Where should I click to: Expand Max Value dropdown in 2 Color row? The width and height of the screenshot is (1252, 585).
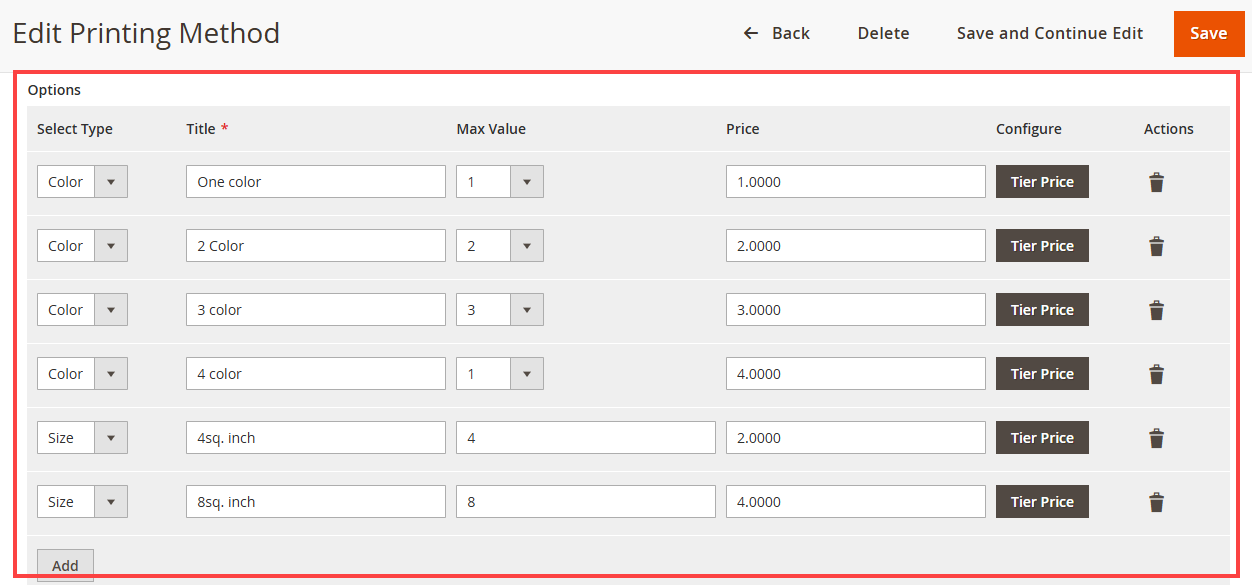click(500, 246)
